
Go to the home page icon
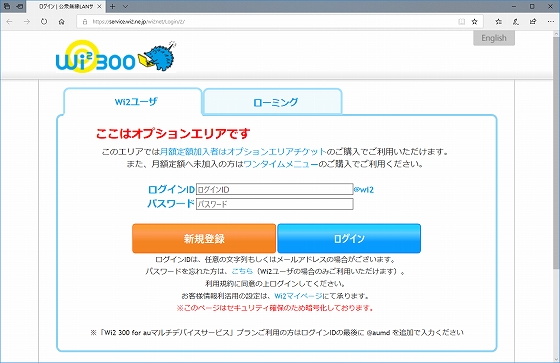tap(61, 21)
